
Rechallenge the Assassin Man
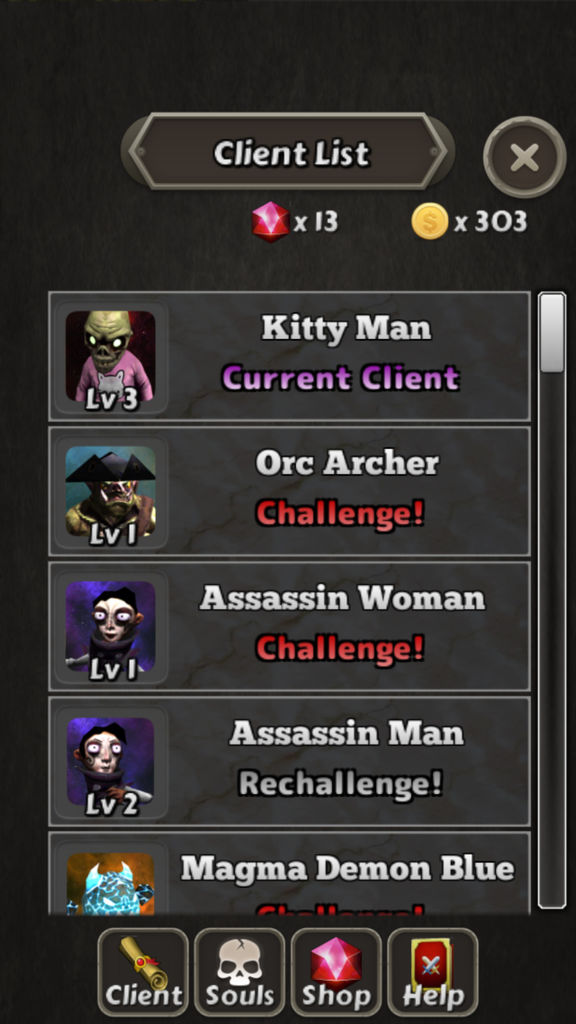click(x=340, y=783)
